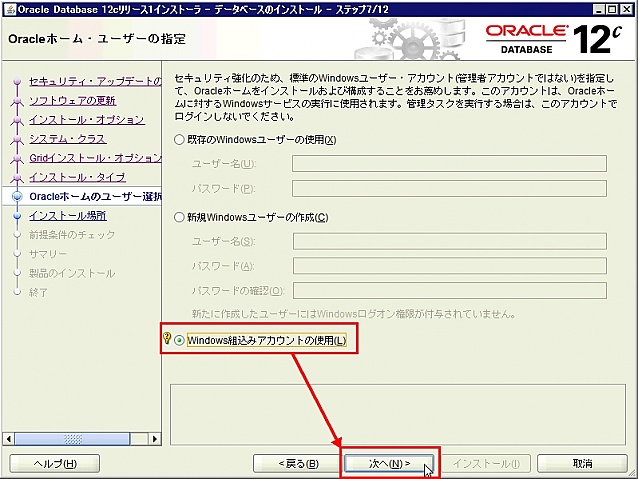This screenshot has width=638, height=479.
Task: Click the Windows logon rights note text
Action: 354,314
